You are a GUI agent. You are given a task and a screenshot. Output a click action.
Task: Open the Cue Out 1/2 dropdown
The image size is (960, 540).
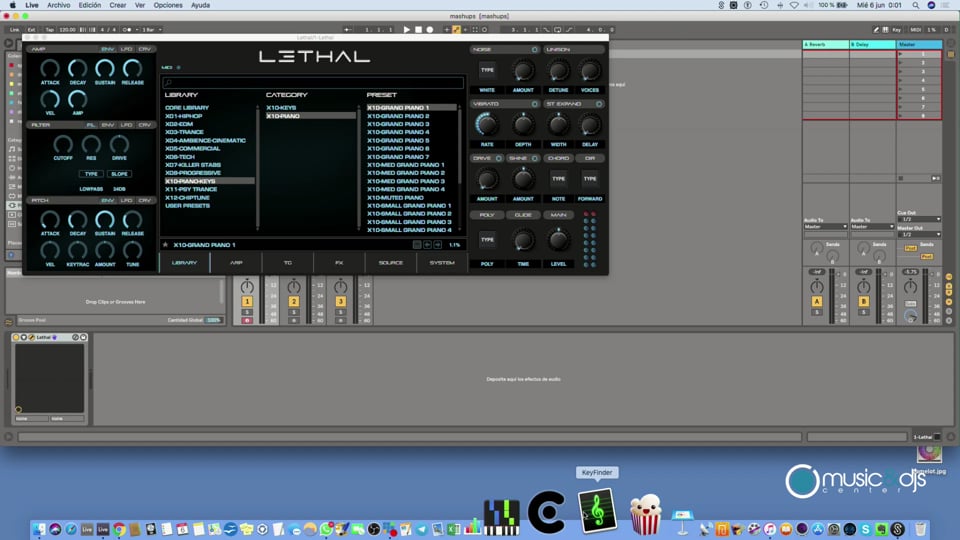coord(919,219)
